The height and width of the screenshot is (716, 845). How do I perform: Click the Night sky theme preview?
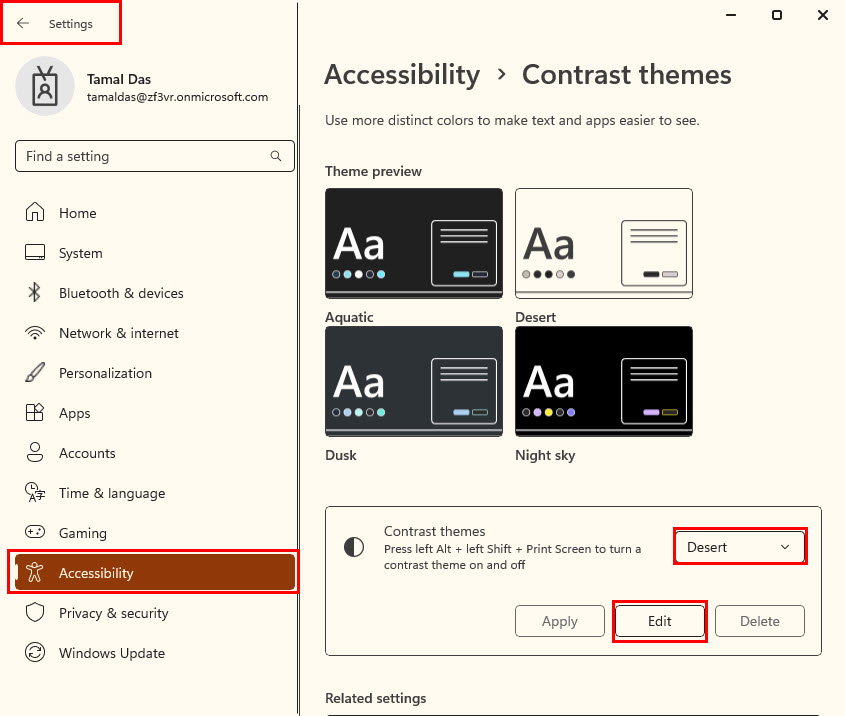pos(604,381)
